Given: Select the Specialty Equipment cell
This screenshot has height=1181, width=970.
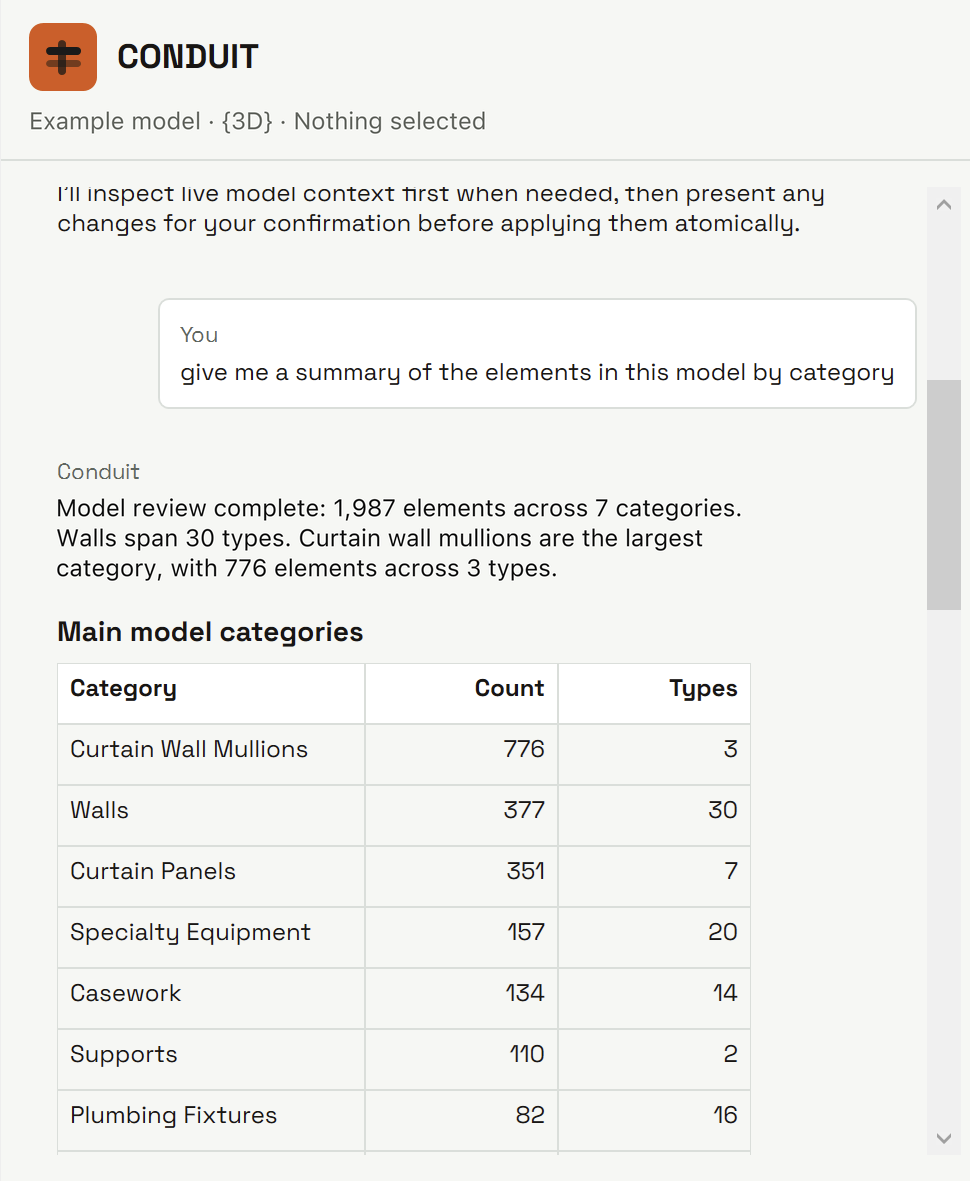Looking at the screenshot, I should pyautogui.click(x=212, y=938).
